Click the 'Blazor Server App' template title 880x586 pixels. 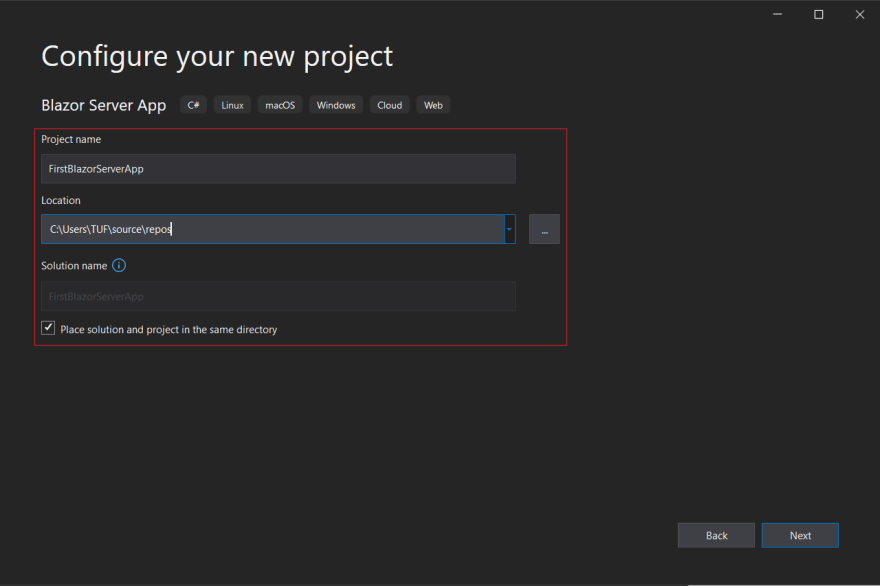coord(104,106)
